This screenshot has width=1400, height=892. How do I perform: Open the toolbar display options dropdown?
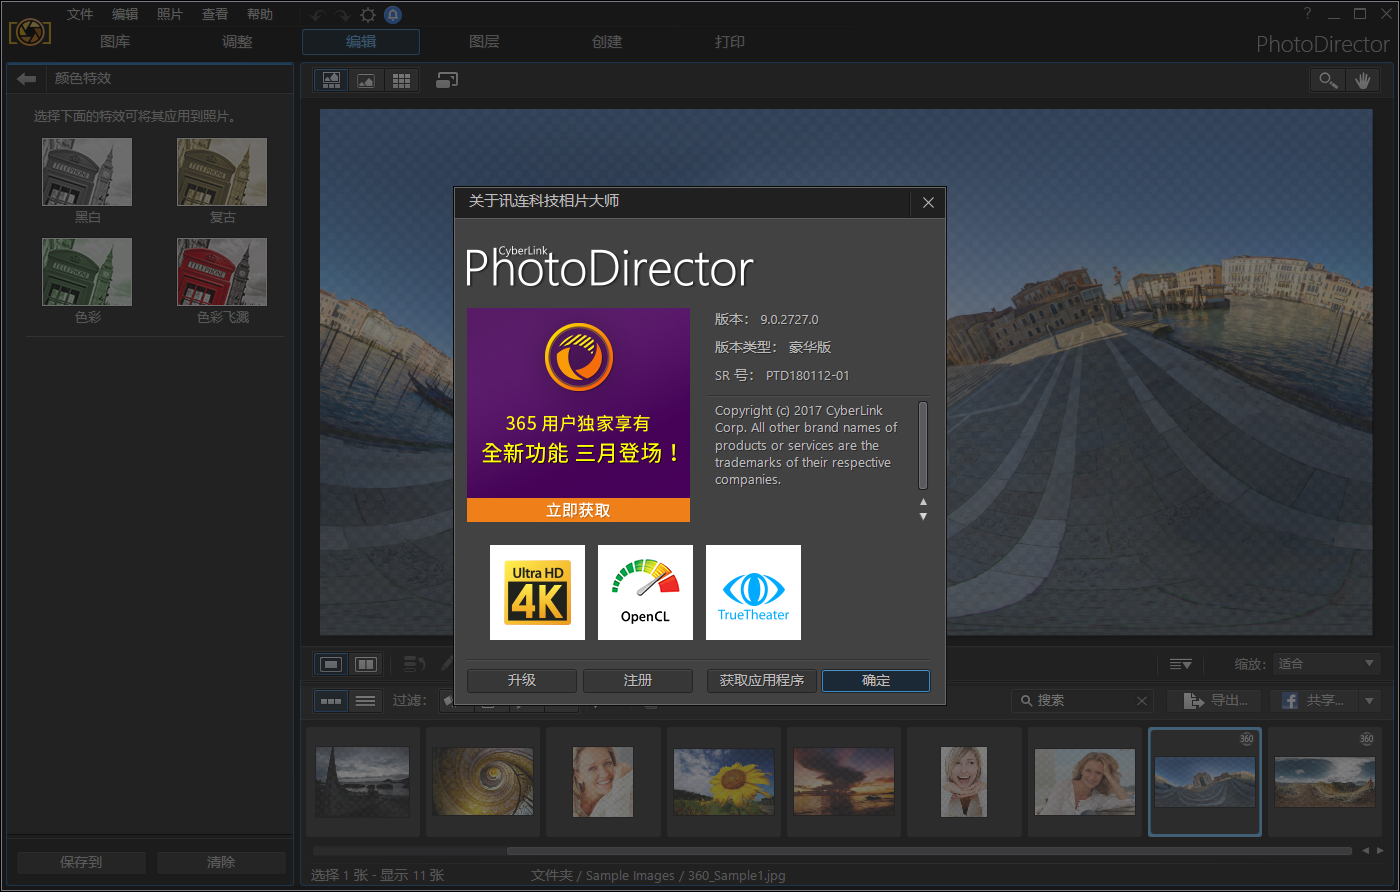pos(1181,664)
